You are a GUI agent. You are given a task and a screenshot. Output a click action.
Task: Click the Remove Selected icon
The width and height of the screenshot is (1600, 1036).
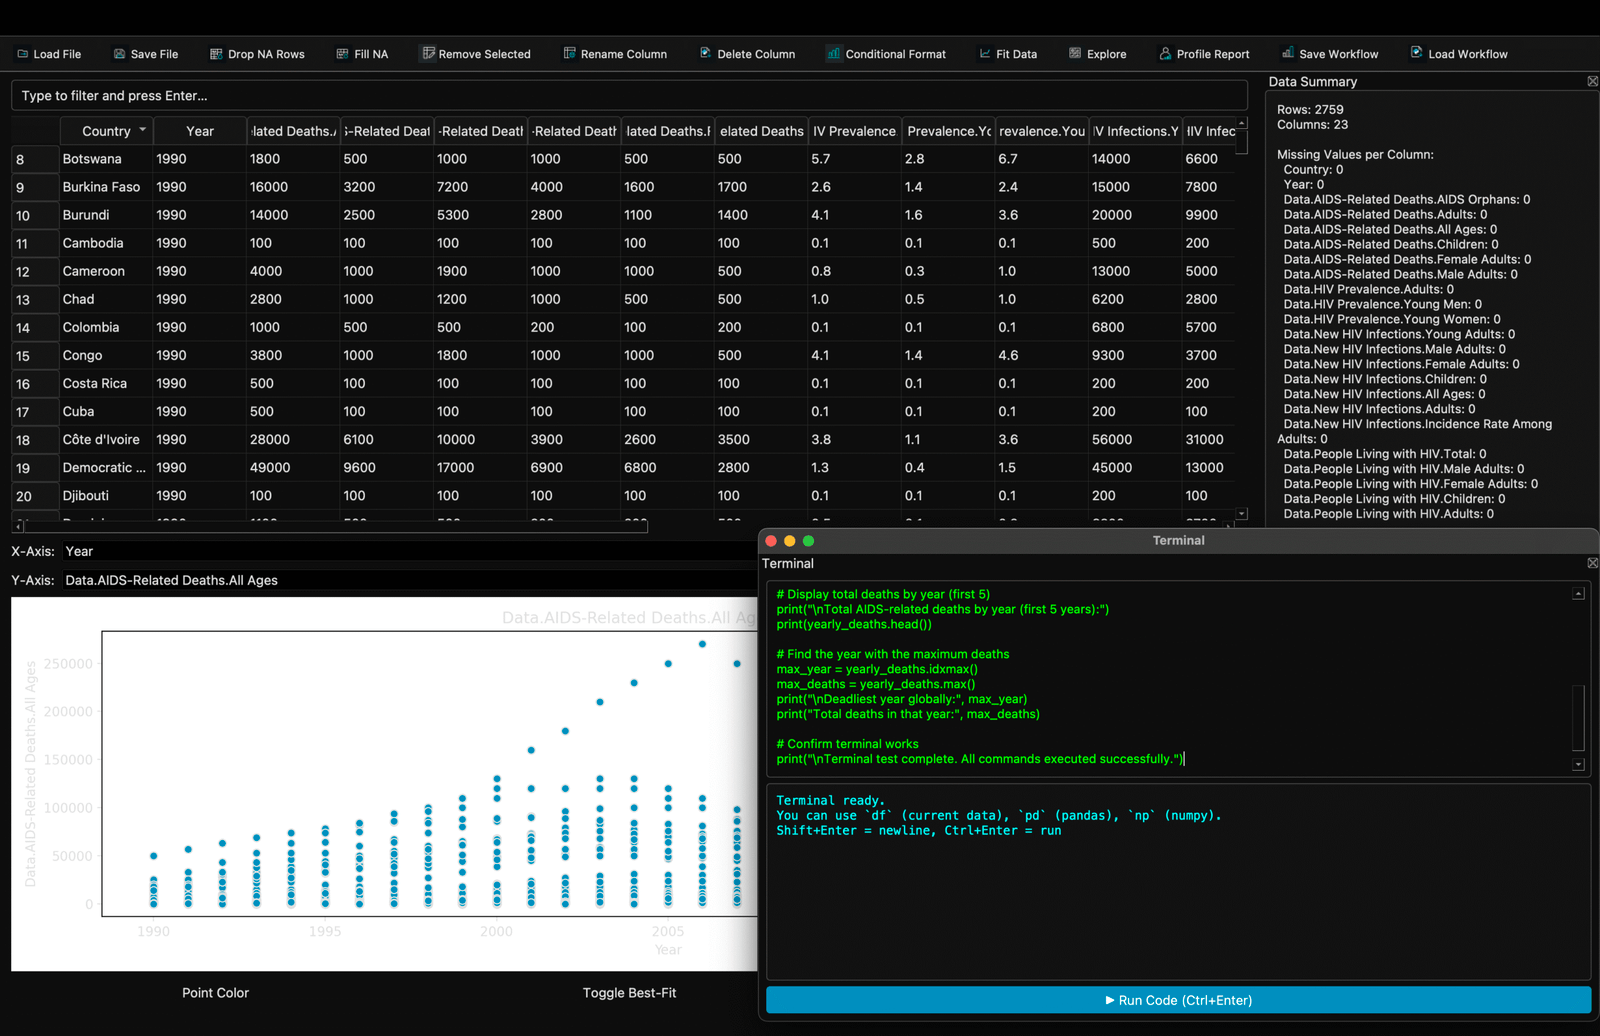pyautogui.click(x=429, y=54)
